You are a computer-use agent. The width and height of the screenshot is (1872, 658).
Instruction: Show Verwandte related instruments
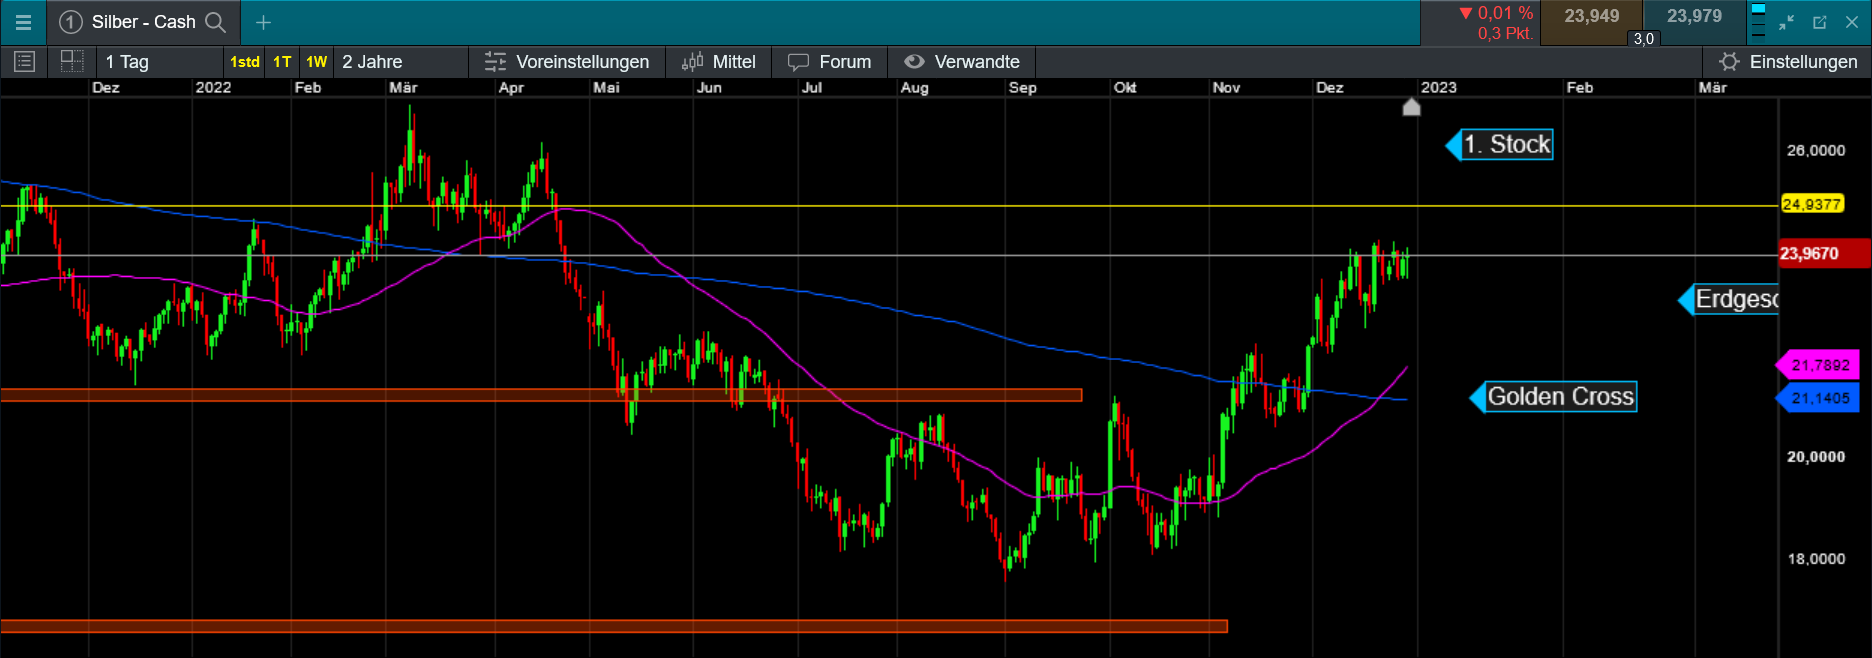click(962, 62)
